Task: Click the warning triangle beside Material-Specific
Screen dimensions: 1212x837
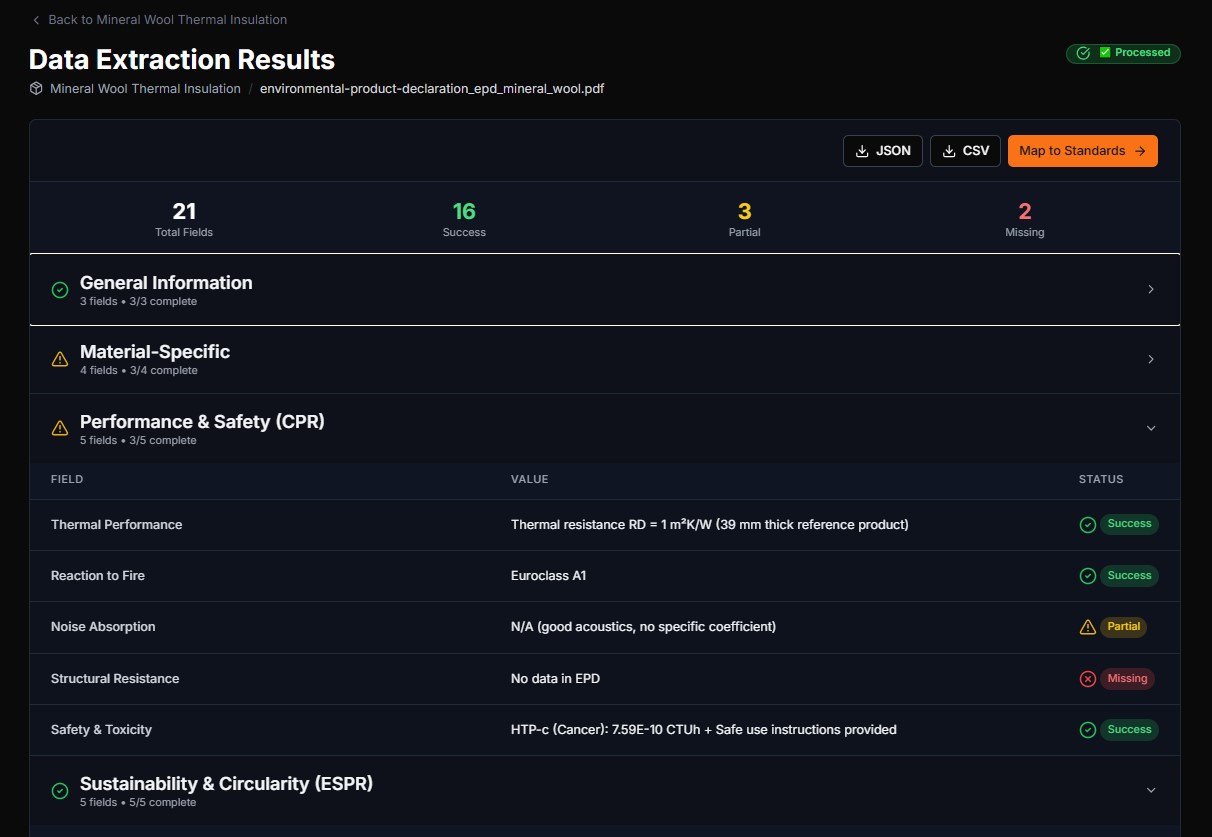Action: tap(59, 359)
